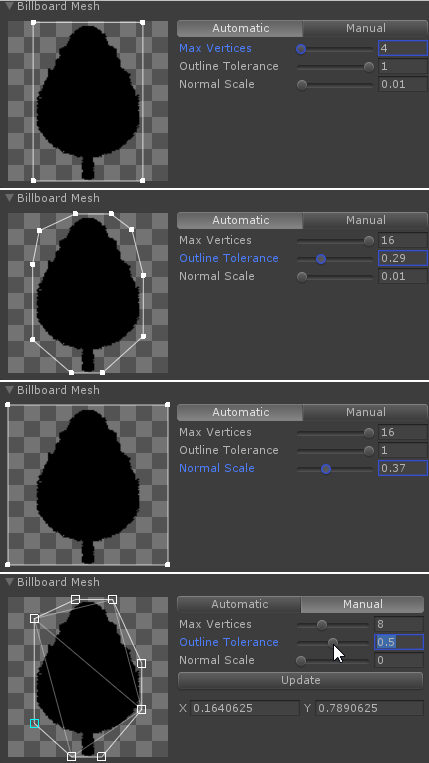Click the Y coordinate field 0.7890625

pyautogui.click(x=369, y=708)
